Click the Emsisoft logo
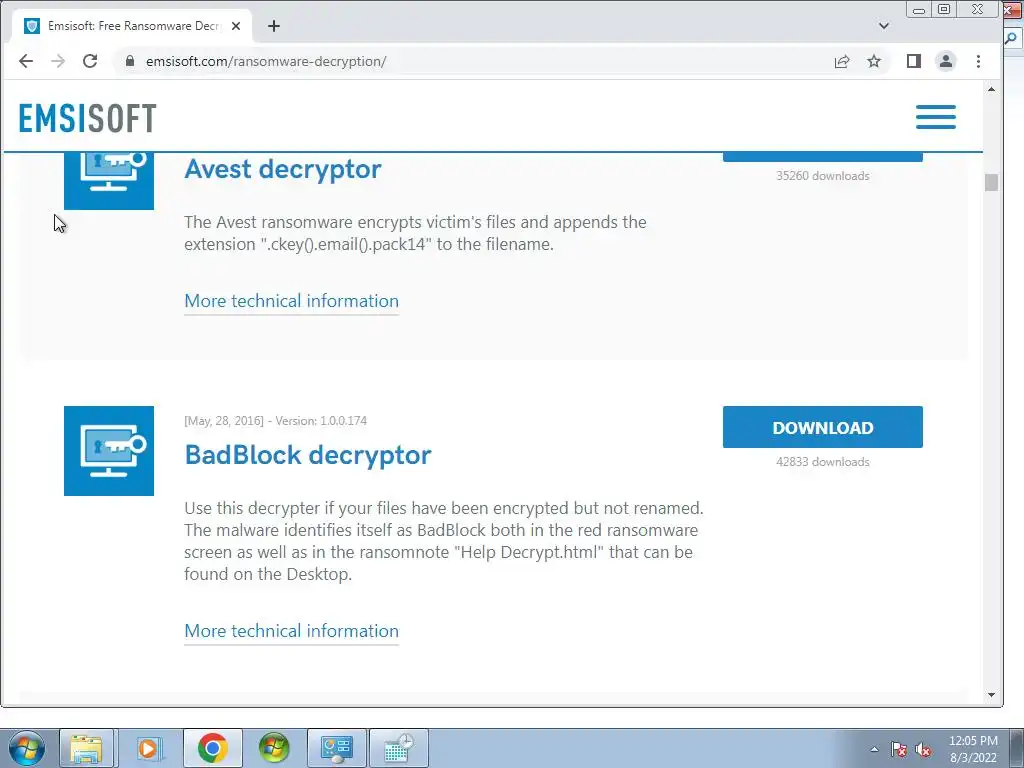 [88, 118]
